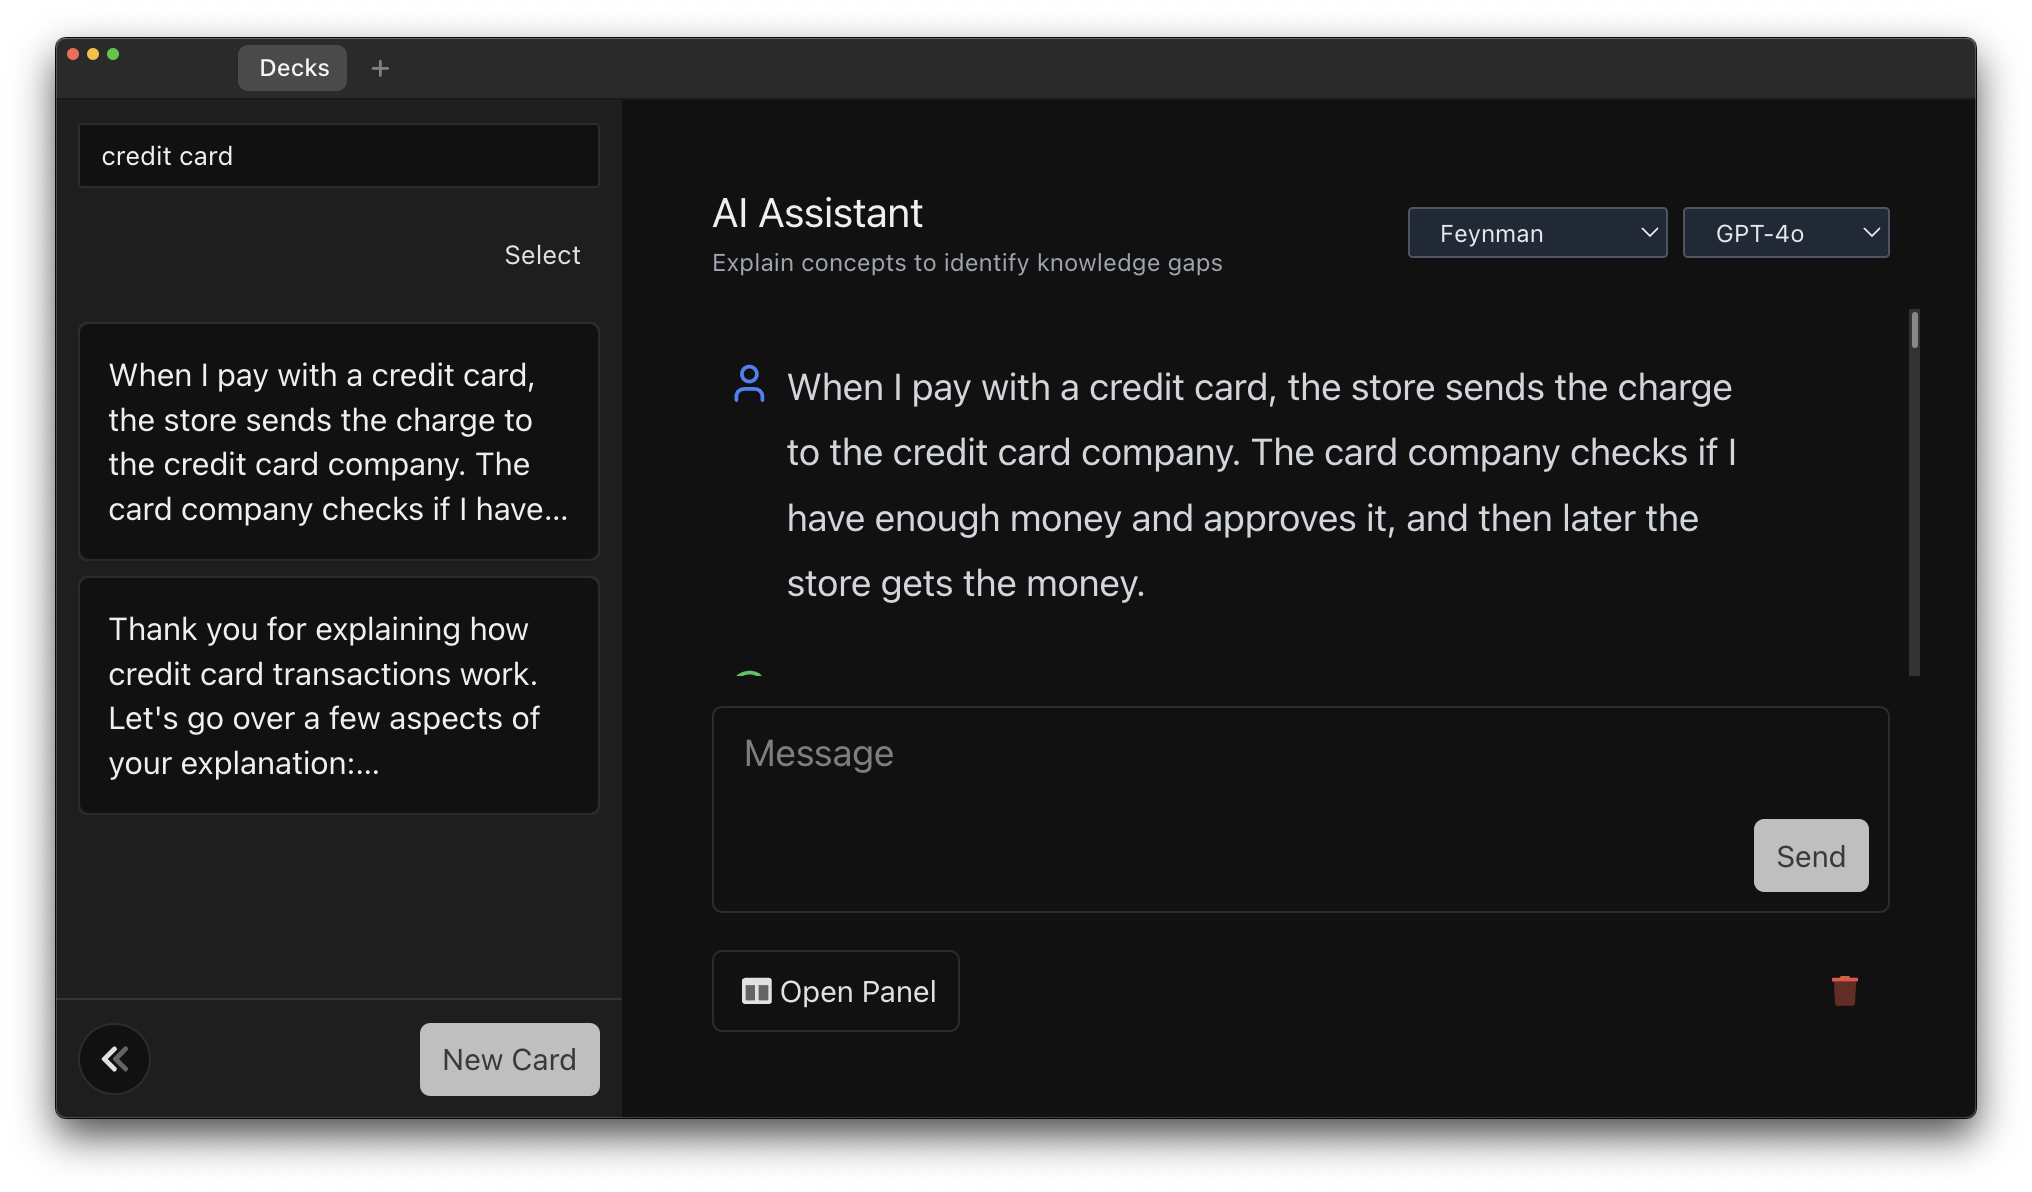Screen dimensions: 2032x1192
Task: Click the AI Assistant heading
Action: (x=817, y=212)
